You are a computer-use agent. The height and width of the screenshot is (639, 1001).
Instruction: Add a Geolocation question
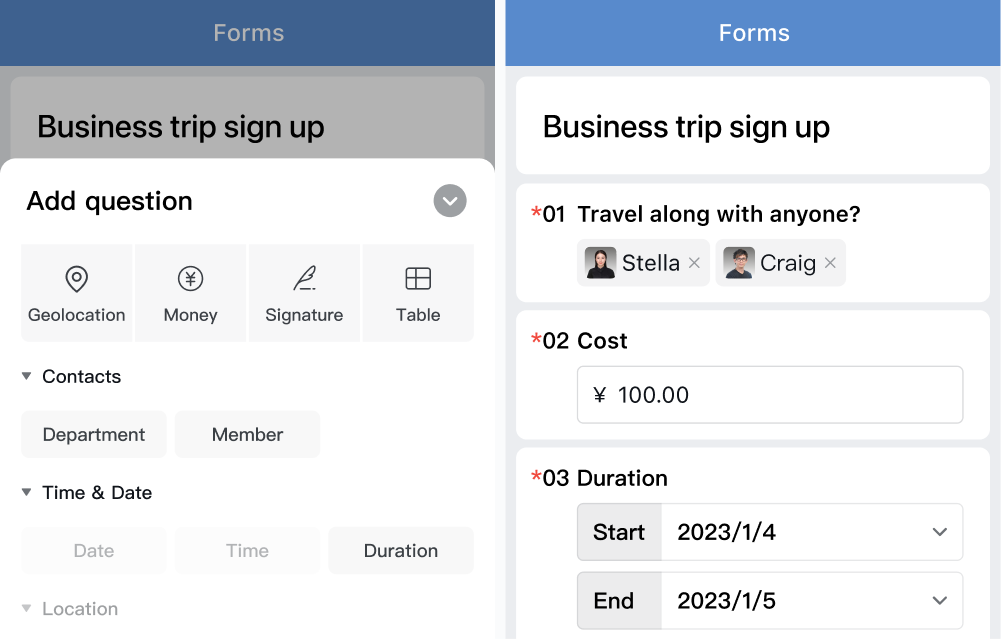point(77,293)
